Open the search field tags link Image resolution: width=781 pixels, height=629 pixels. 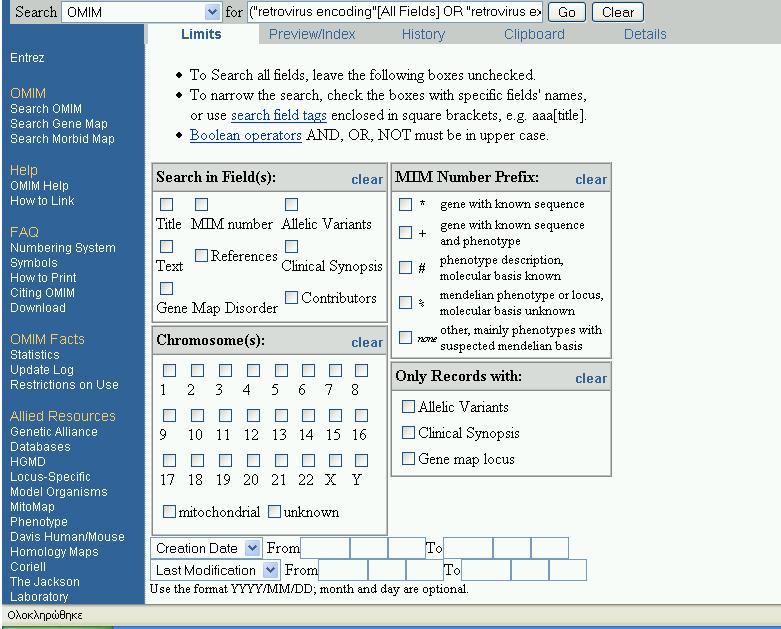tap(279, 115)
